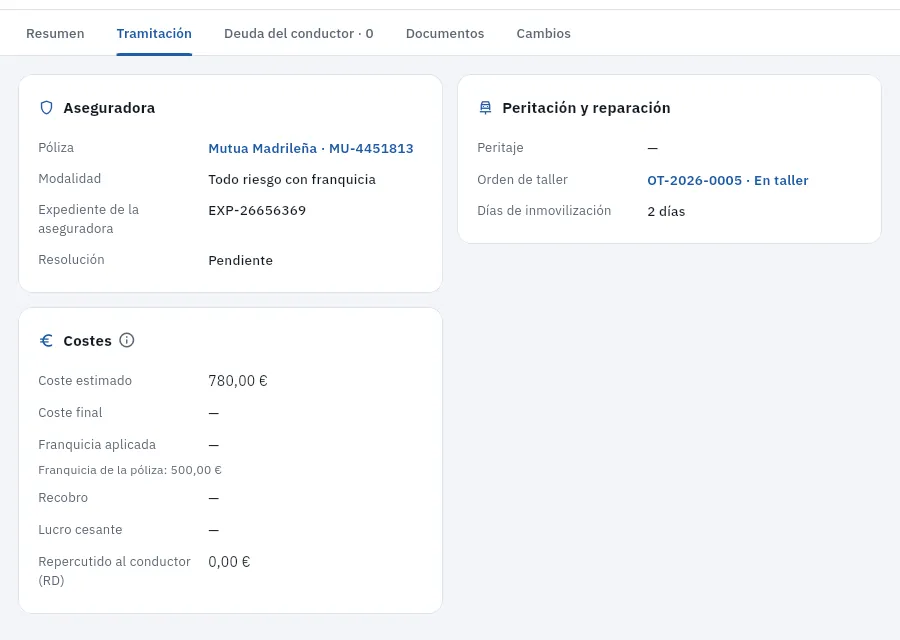The width and height of the screenshot is (900, 640).
Task: Click the 0,00 € Repercutido value
Action: click(229, 562)
